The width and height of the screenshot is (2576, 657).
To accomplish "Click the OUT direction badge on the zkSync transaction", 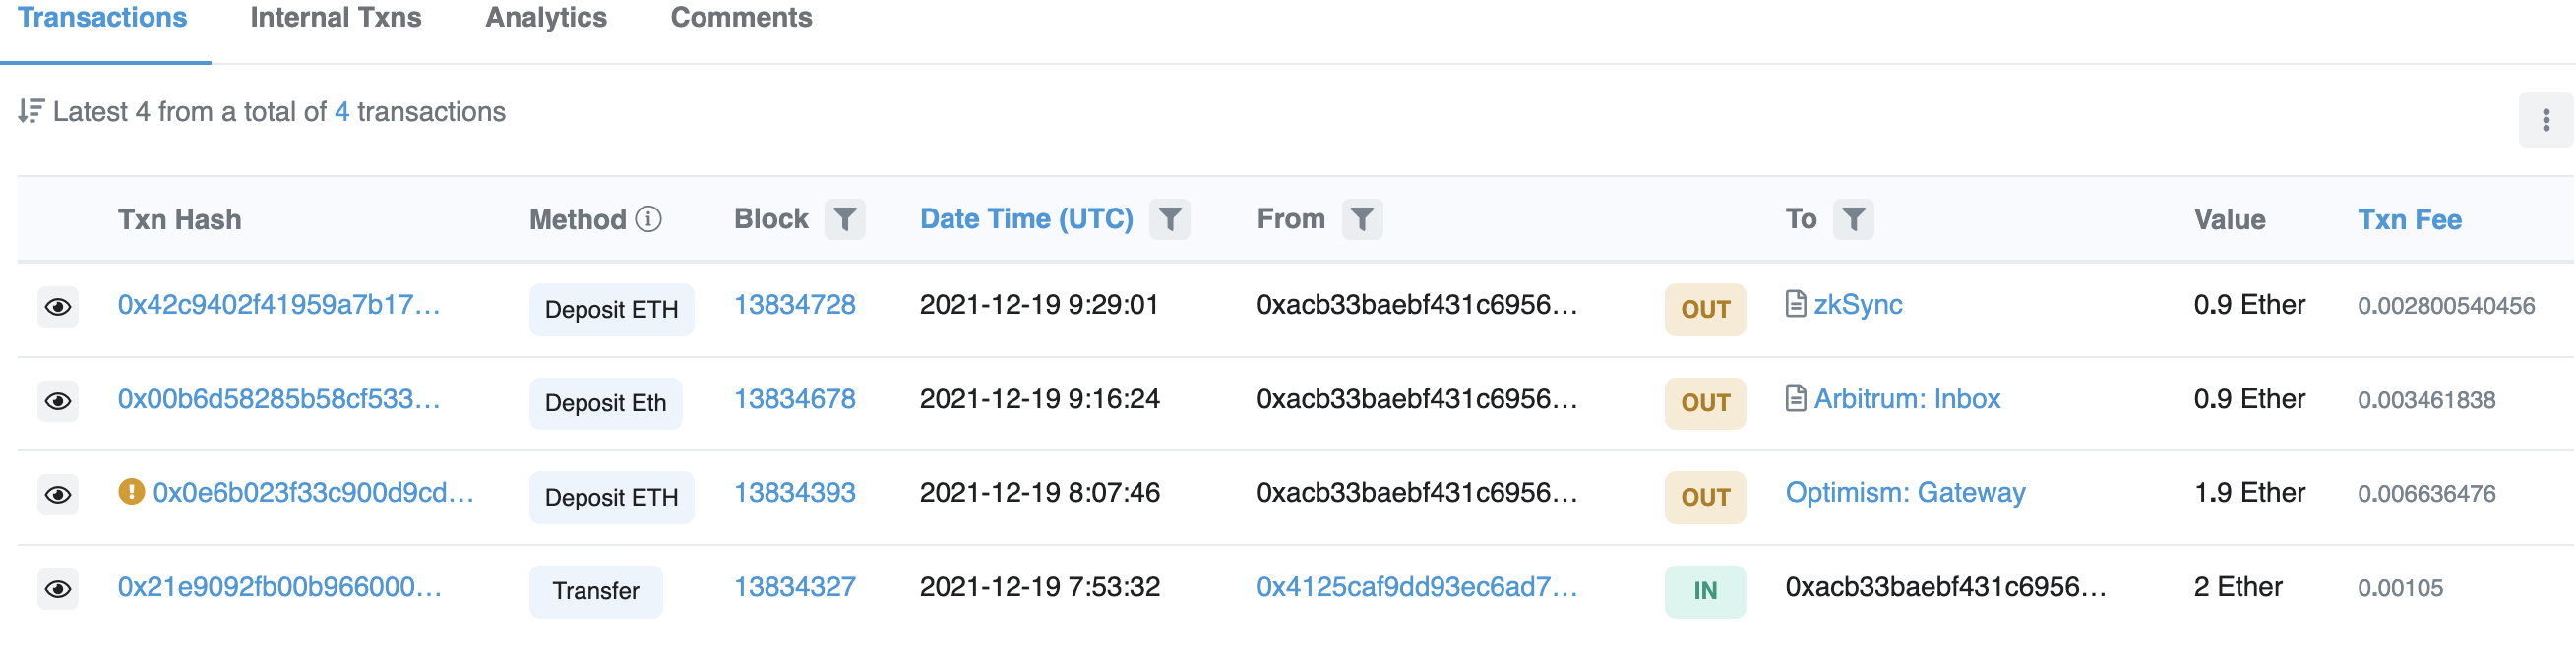I will 1706,309.
